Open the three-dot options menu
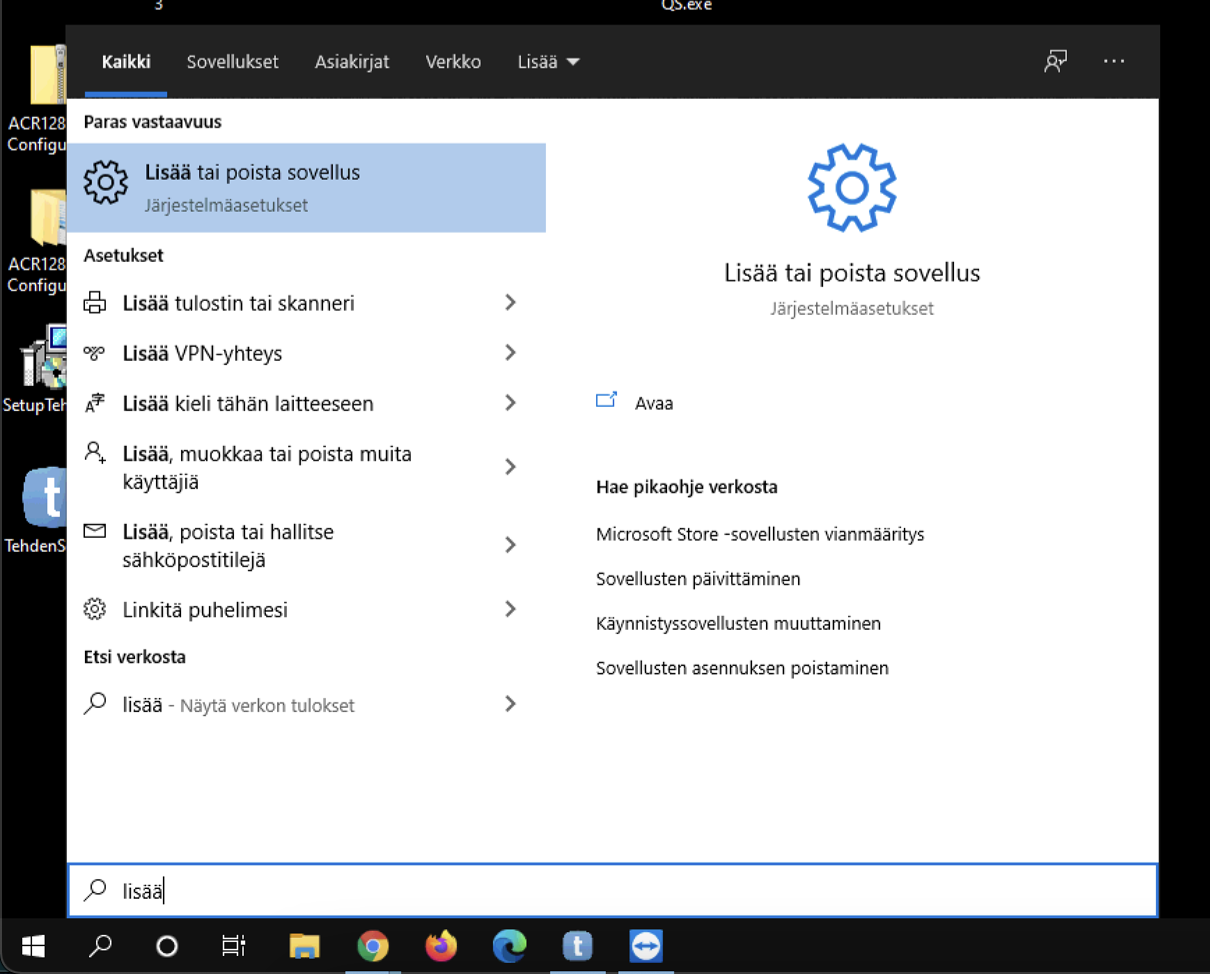Image resolution: width=1210 pixels, height=974 pixels. 1114,62
